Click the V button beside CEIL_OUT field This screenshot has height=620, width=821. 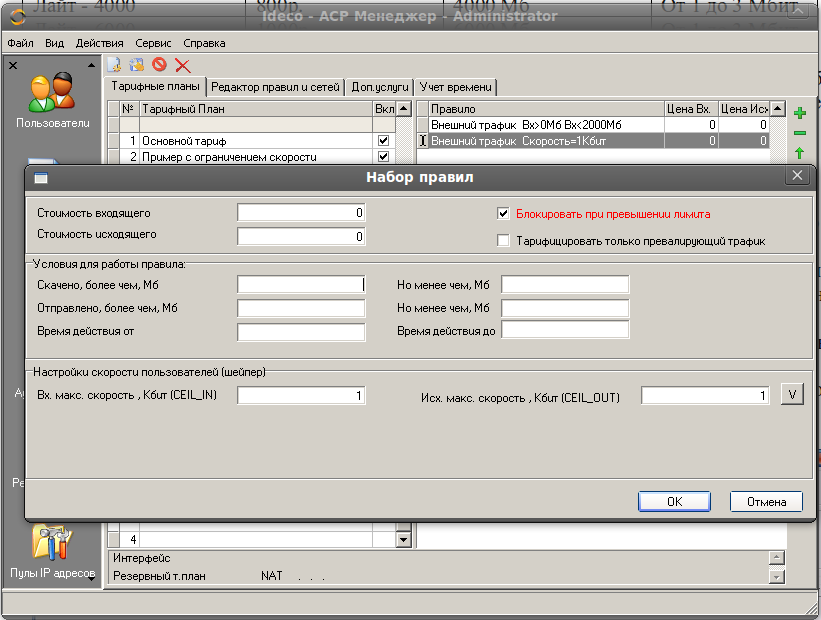click(791, 395)
